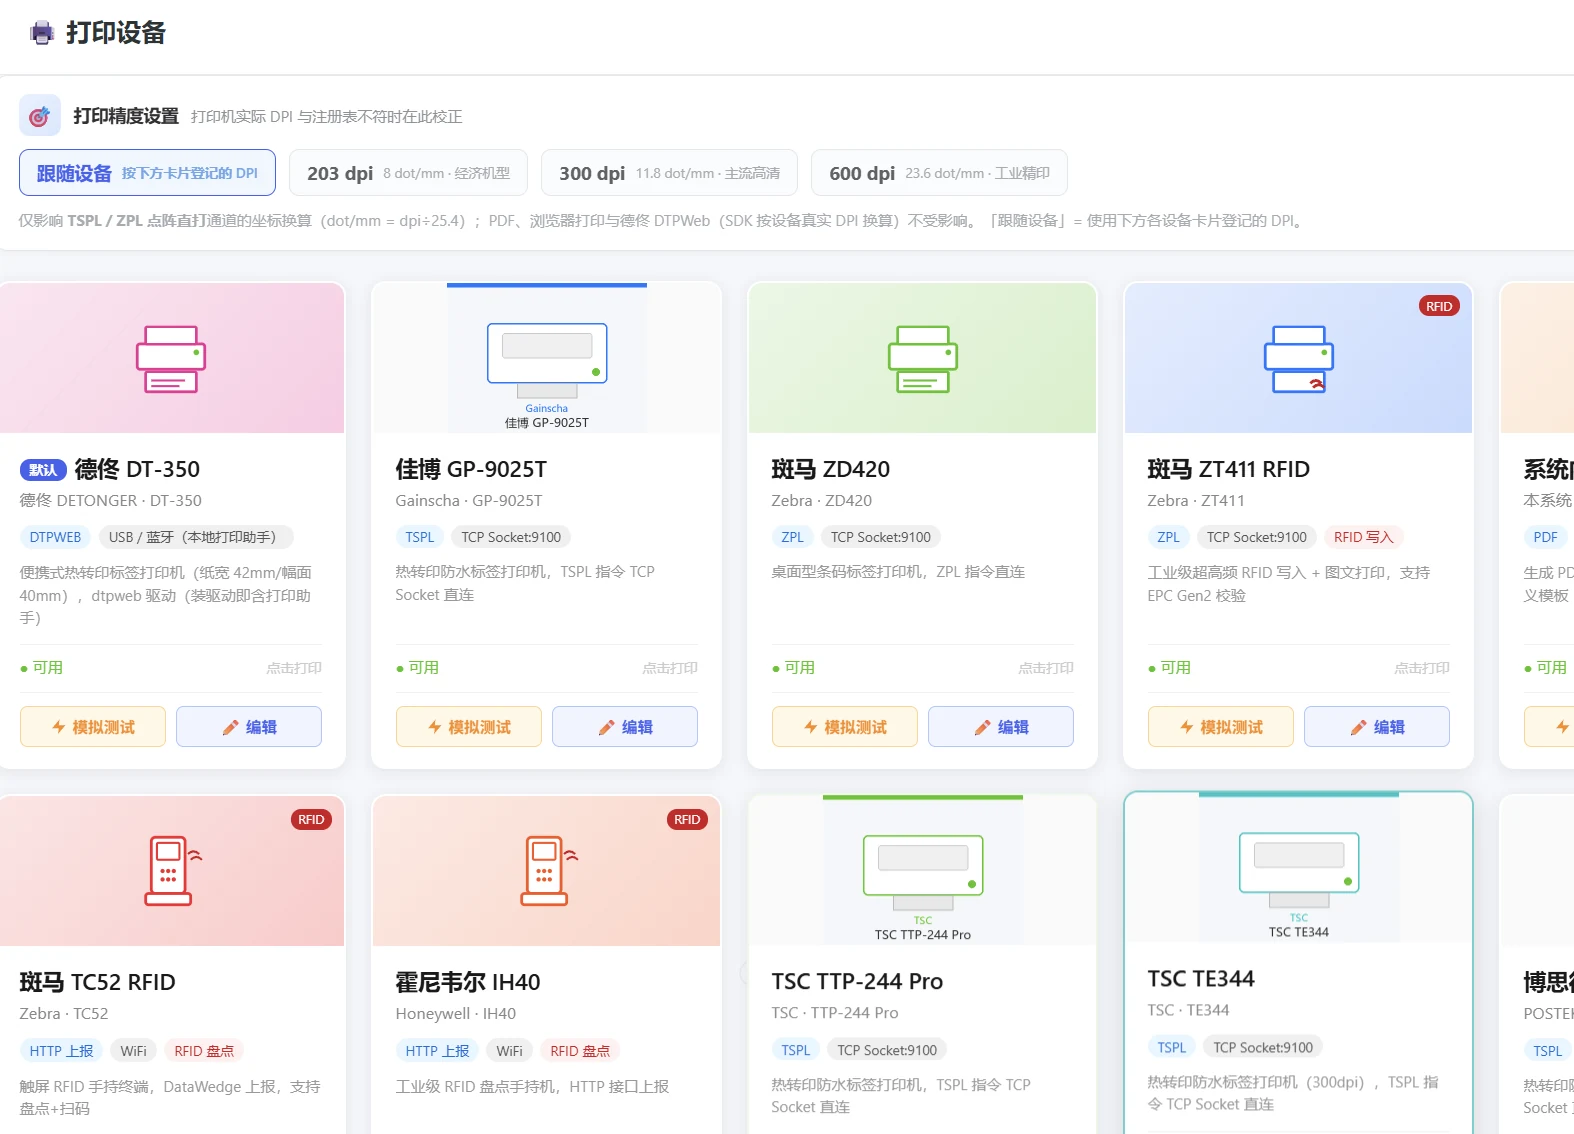
Task: Click the USB / 蓝牙 tag on DT-350
Action: coord(196,537)
